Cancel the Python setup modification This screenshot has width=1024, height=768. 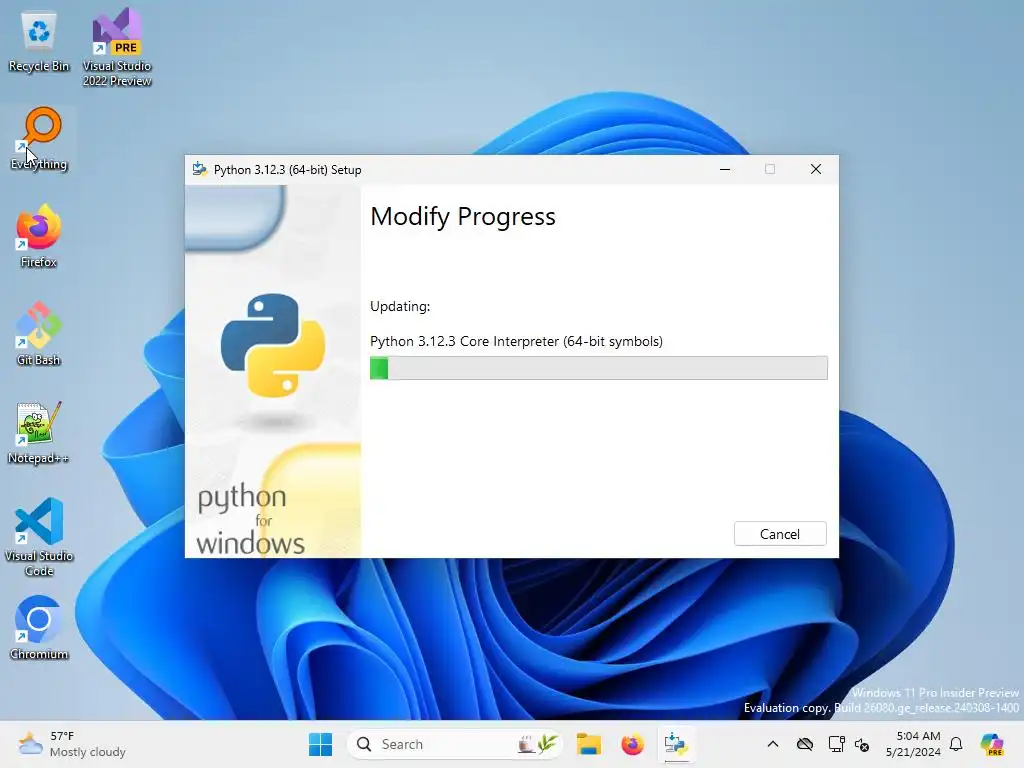(780, 534)
